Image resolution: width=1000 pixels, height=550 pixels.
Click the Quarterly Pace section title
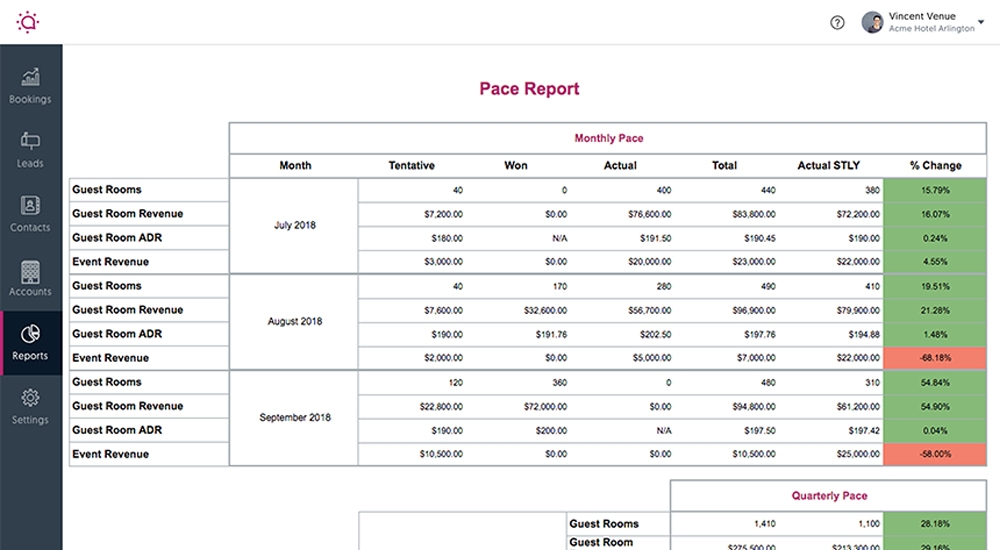pyautogui.click(x=829, y=496)
